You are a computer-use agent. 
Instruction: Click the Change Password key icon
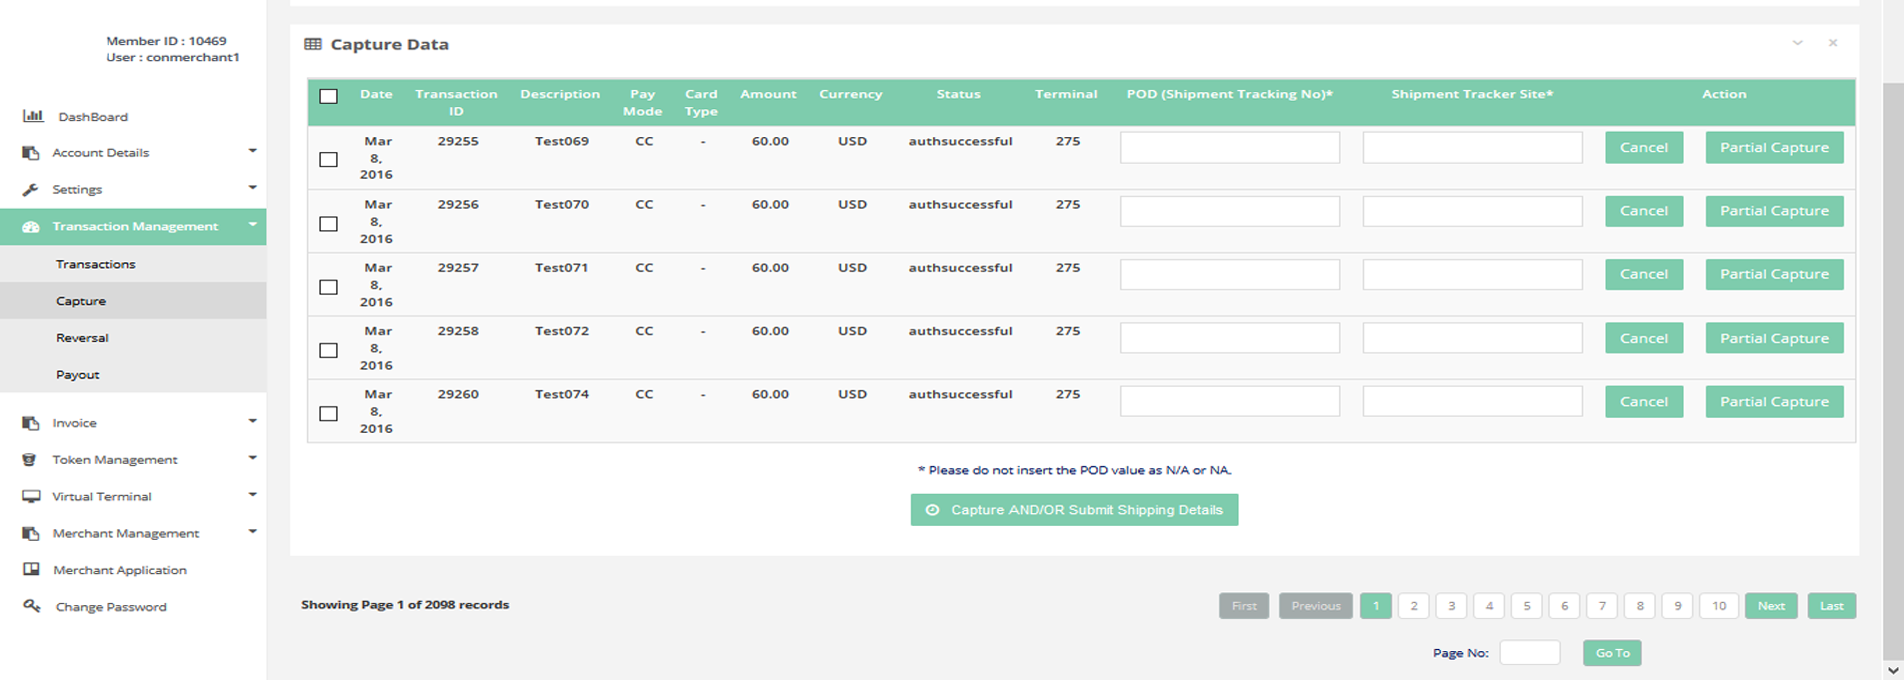(x=31, y=606)
